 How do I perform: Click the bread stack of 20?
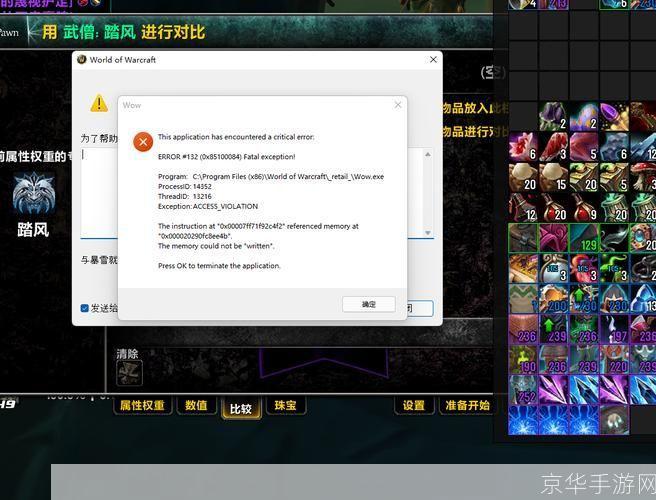(523, 177)
